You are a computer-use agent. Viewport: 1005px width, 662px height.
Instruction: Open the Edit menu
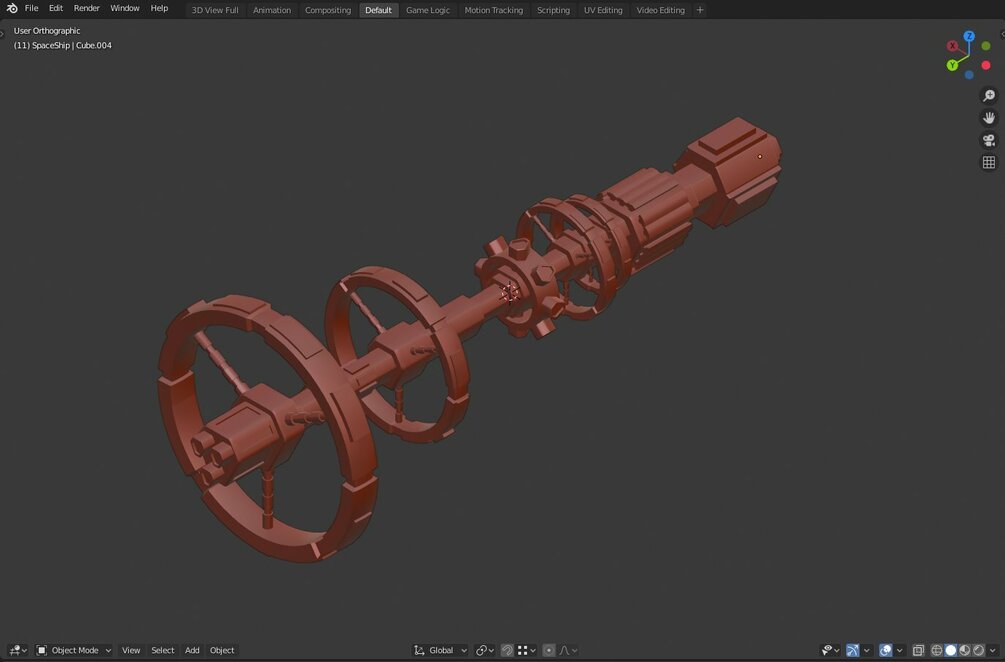click(x=56, y=8)
